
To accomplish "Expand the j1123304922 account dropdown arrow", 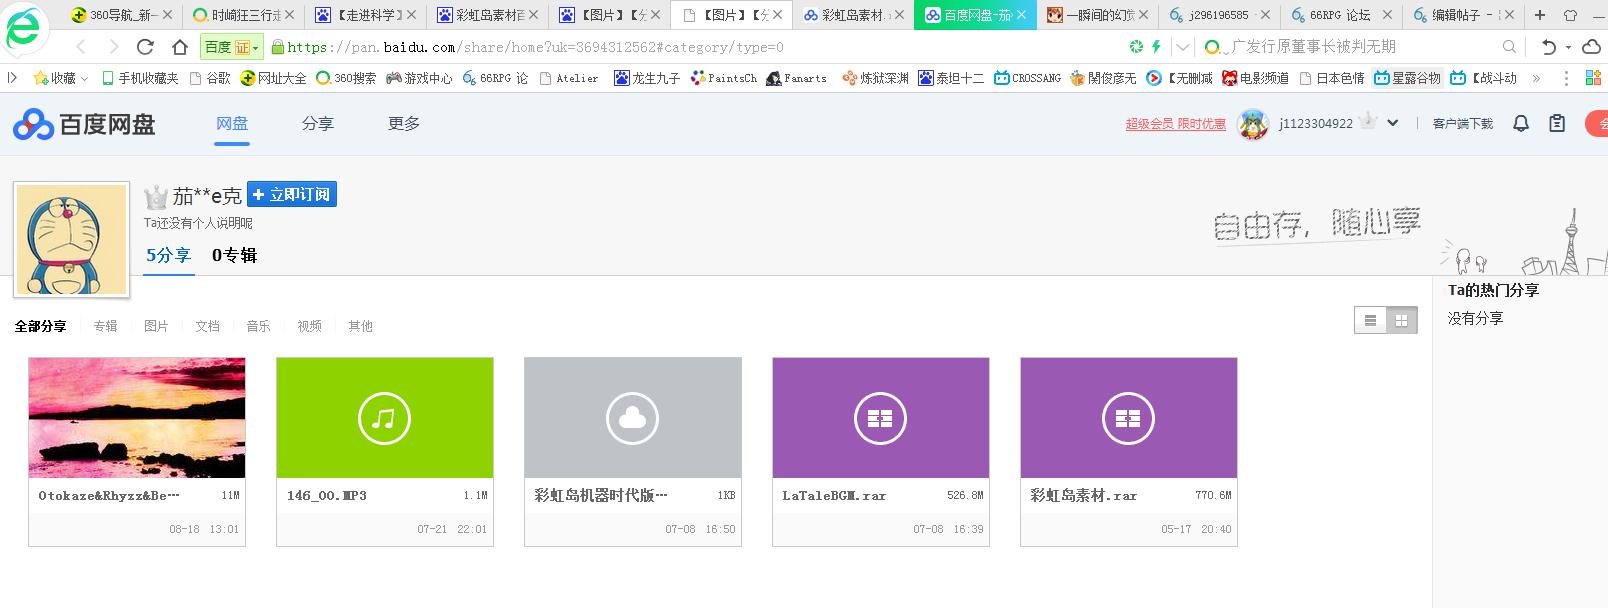I will 1392,123.
